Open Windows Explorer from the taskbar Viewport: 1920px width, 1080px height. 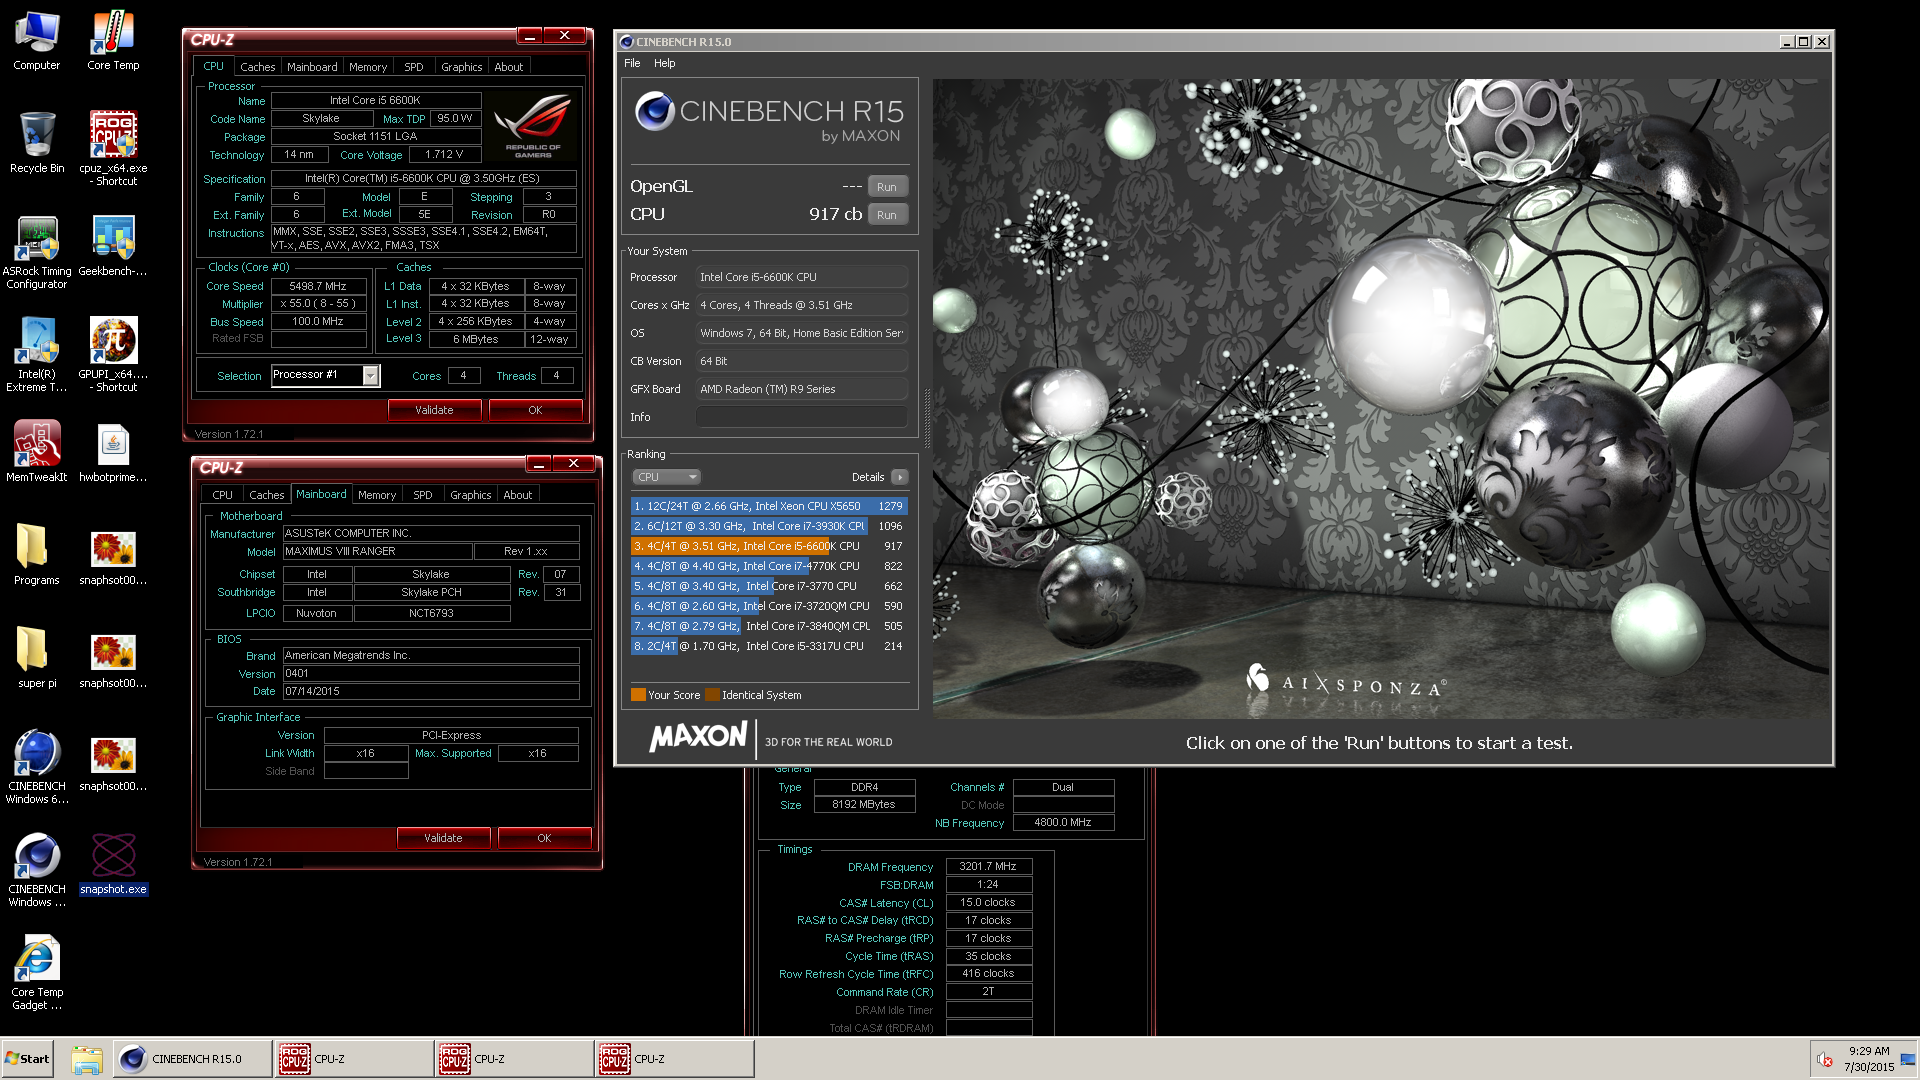coord(87,1059)
